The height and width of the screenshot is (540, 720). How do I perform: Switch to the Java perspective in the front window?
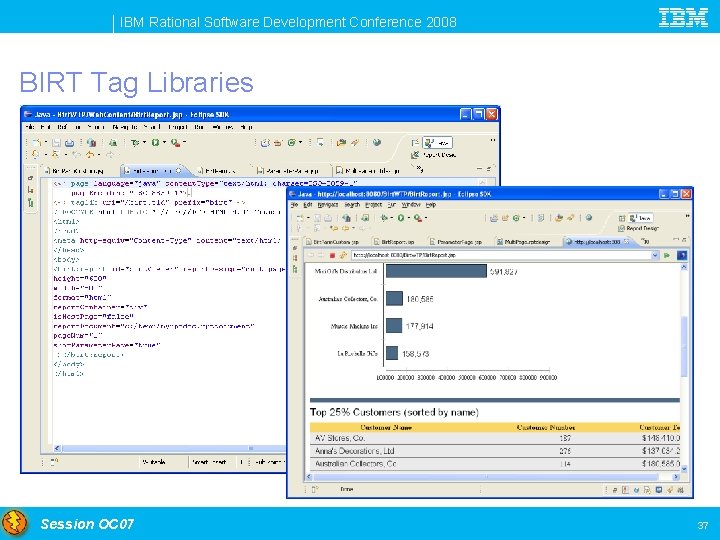click(x=641, y=218)
